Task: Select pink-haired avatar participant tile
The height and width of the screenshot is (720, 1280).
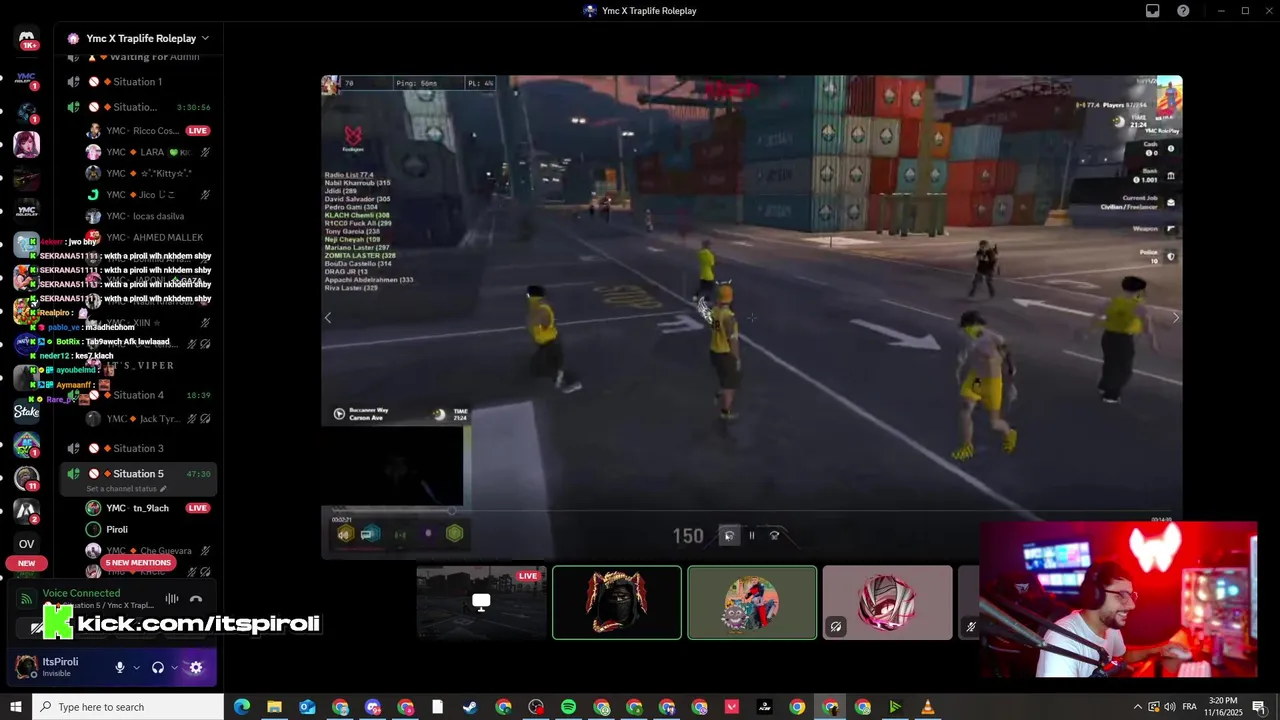Action: [887, 602]
